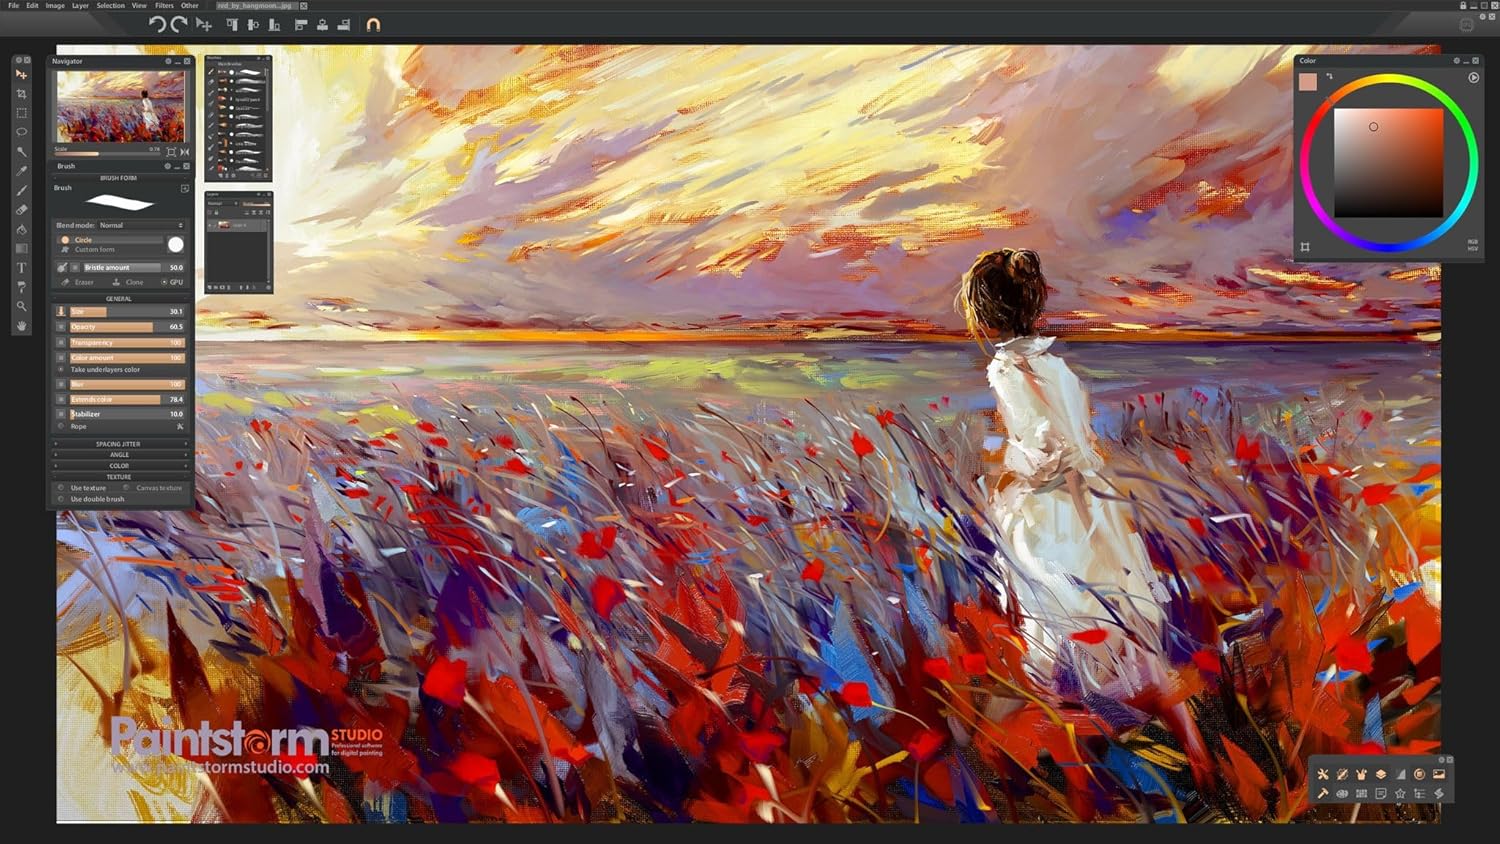Image resolution: width=1500 pixels, height=844 pixels.
Task: Expand the SPACING JITTER section
Action: point(118,443)
